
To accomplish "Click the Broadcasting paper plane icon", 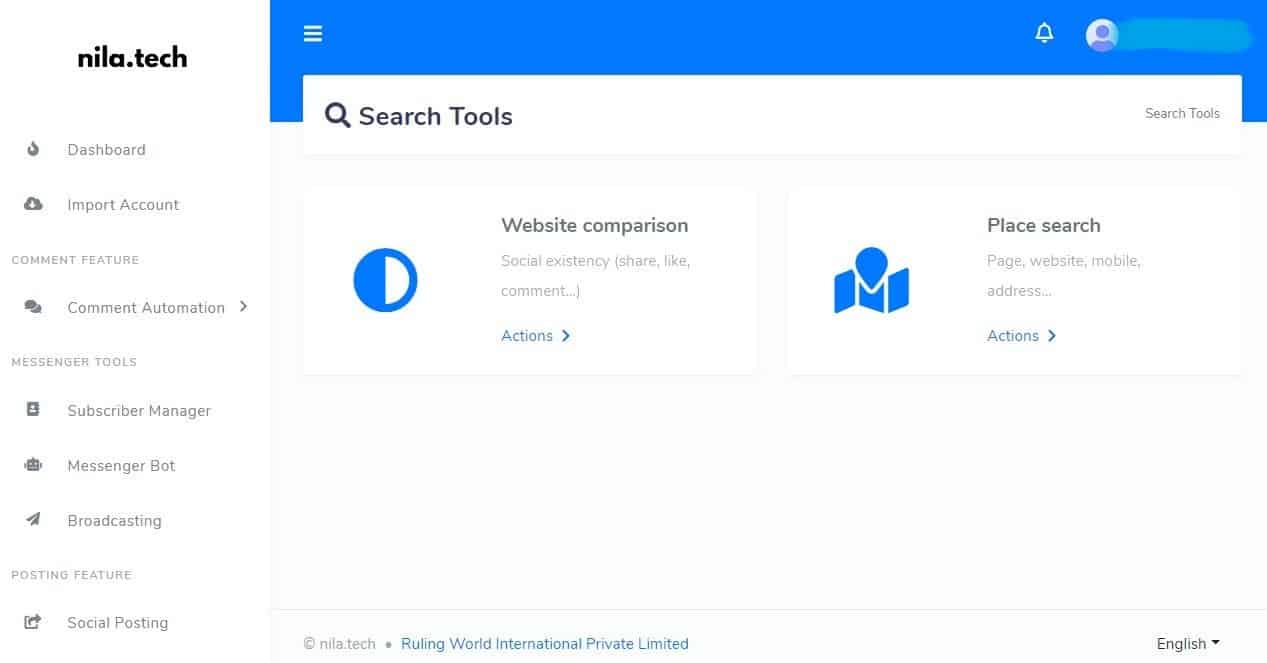I will [33, 520].
